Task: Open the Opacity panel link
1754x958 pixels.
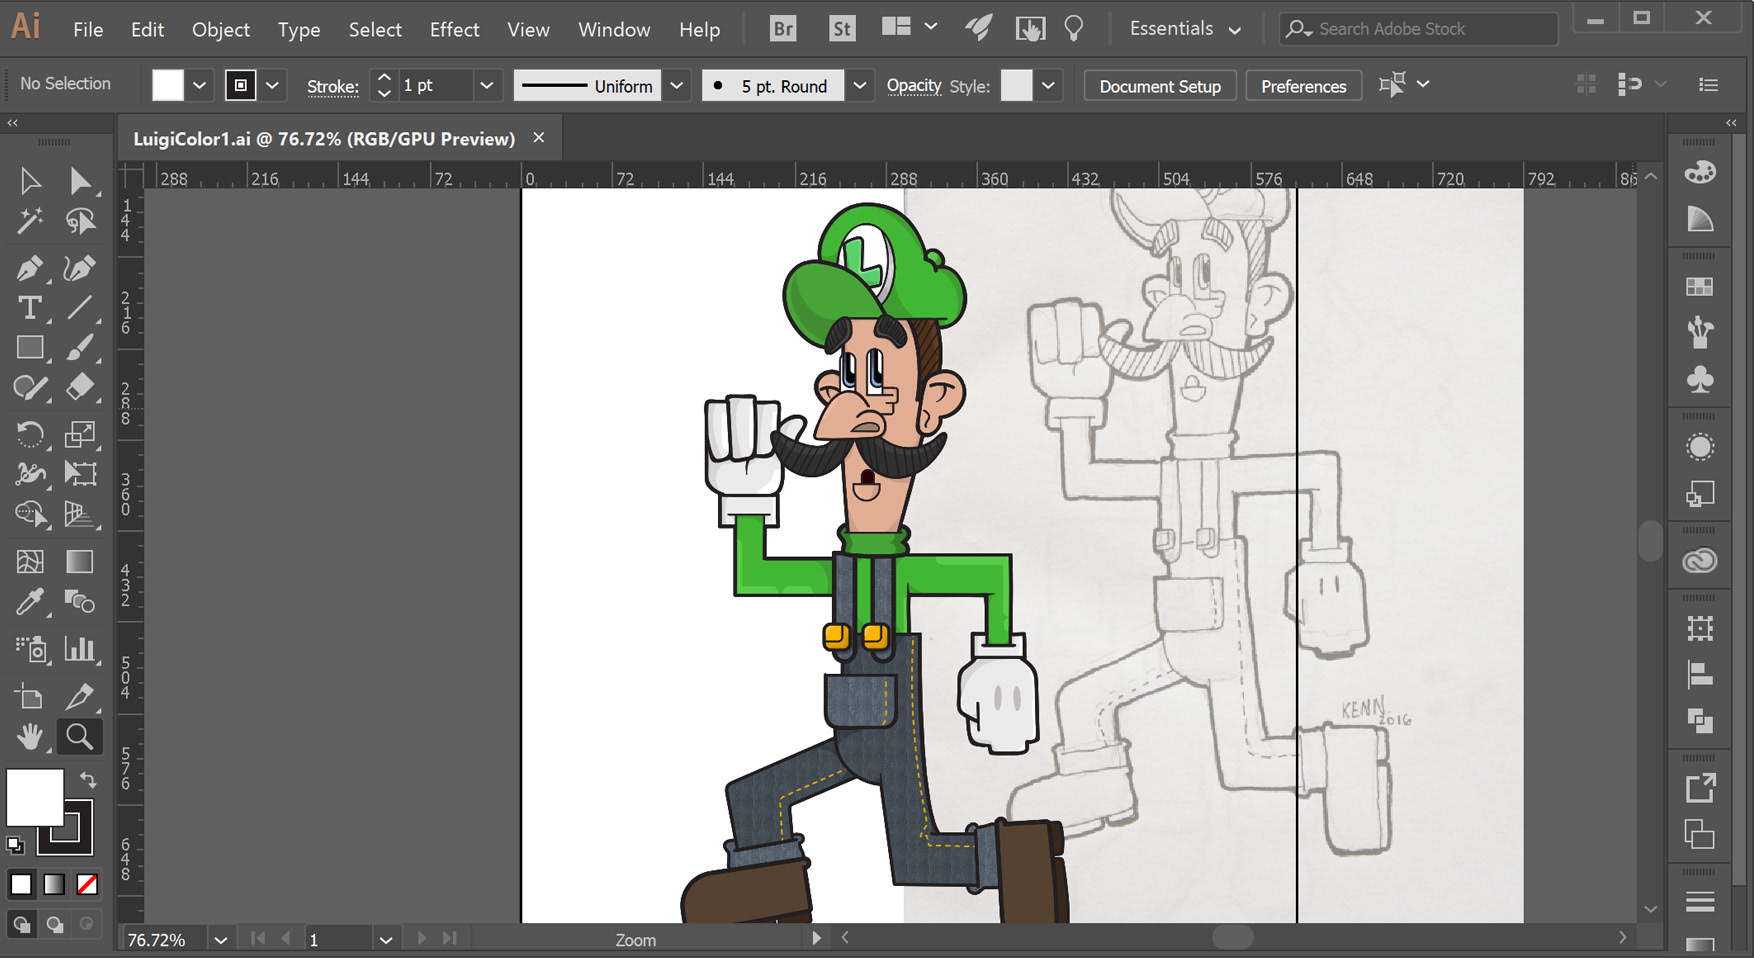Action: [x=914, y=86]
